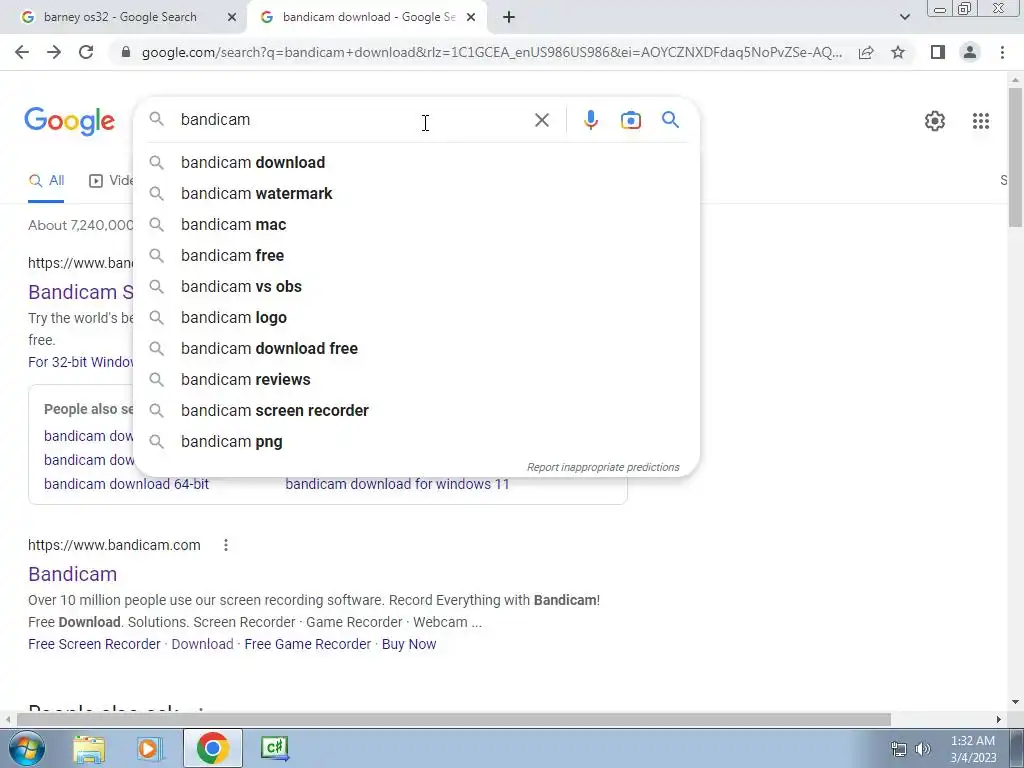Click the vertical scrollbar thumb

(x=1015, y=157)
